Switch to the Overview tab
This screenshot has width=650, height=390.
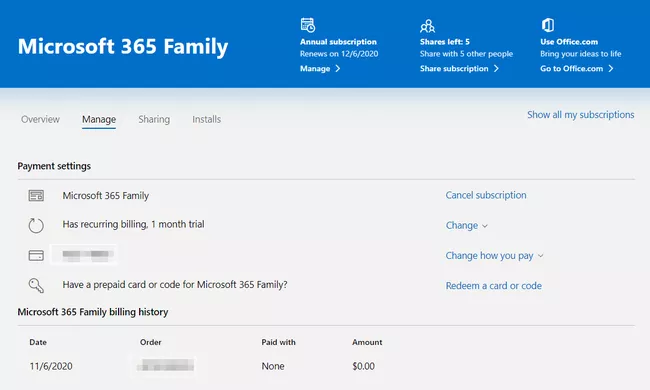click(40, 119)
